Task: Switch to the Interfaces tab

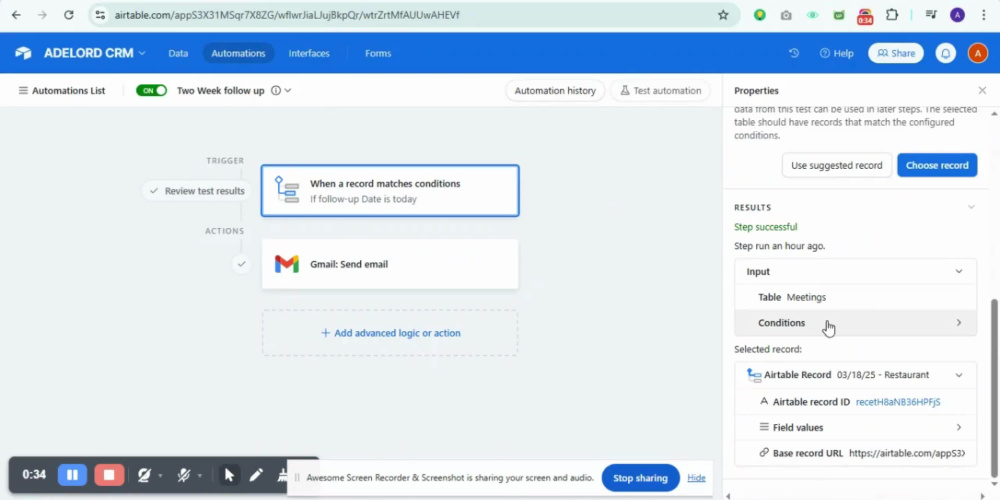Action: click(x=309, y=53)
